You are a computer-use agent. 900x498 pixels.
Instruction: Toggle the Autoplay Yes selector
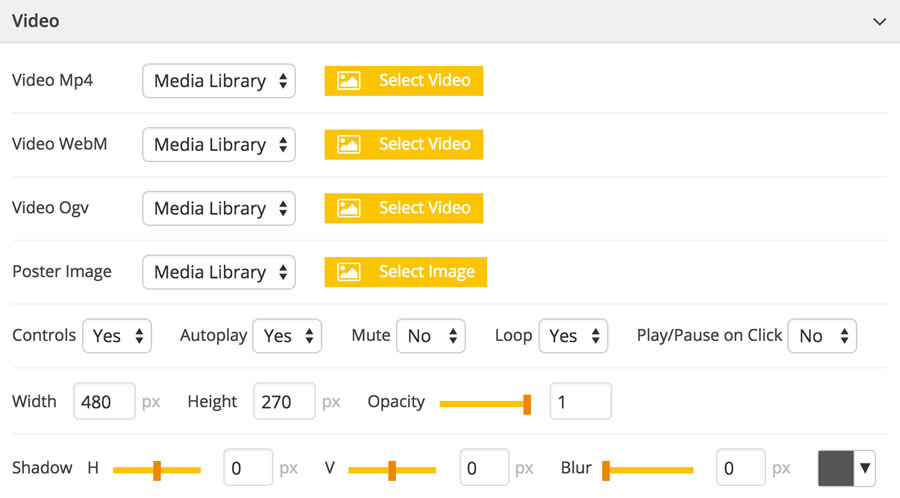pyautogui.click(x=287, y=336)
